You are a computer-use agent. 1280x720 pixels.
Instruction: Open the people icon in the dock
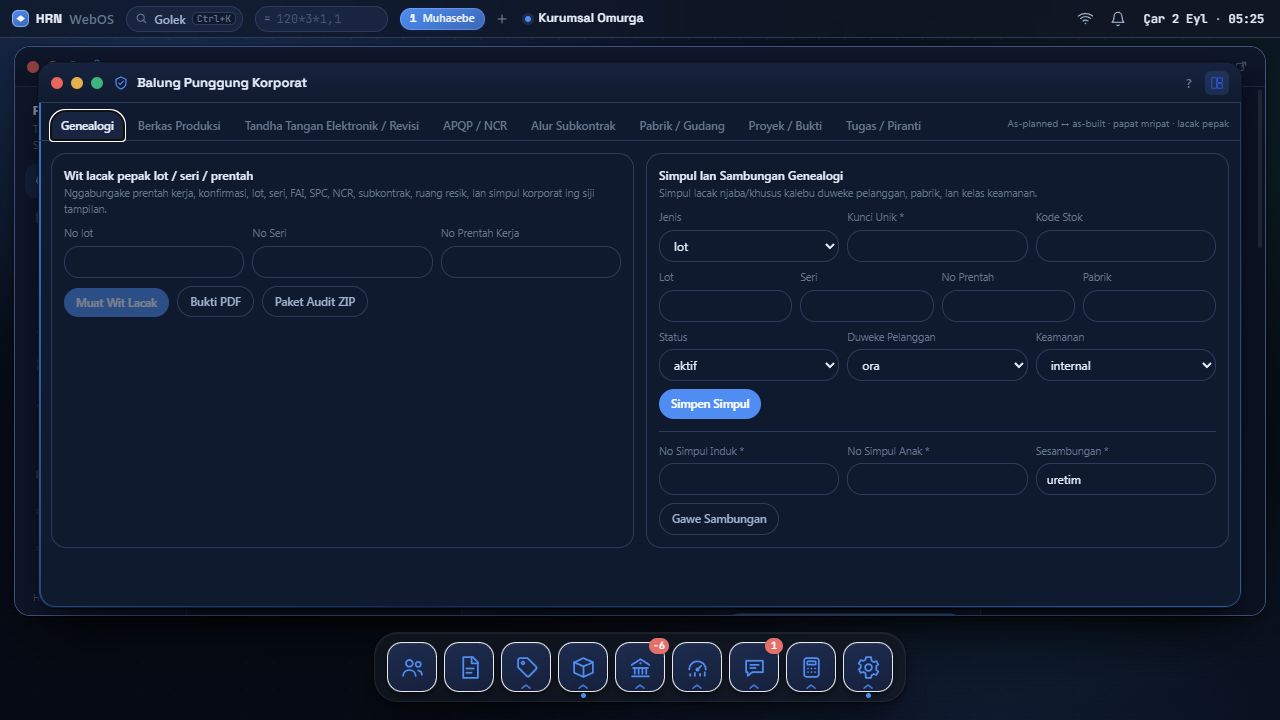(x=412, y=667)
